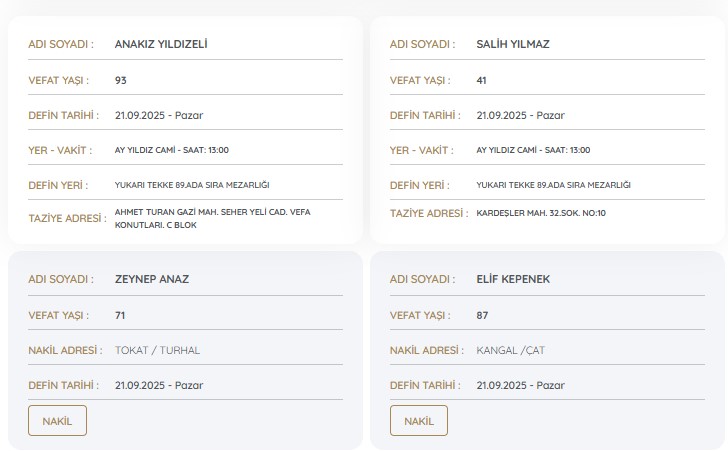
Task: Select the TOKAT / TURHAL transfer address
Action: (158, 350)
